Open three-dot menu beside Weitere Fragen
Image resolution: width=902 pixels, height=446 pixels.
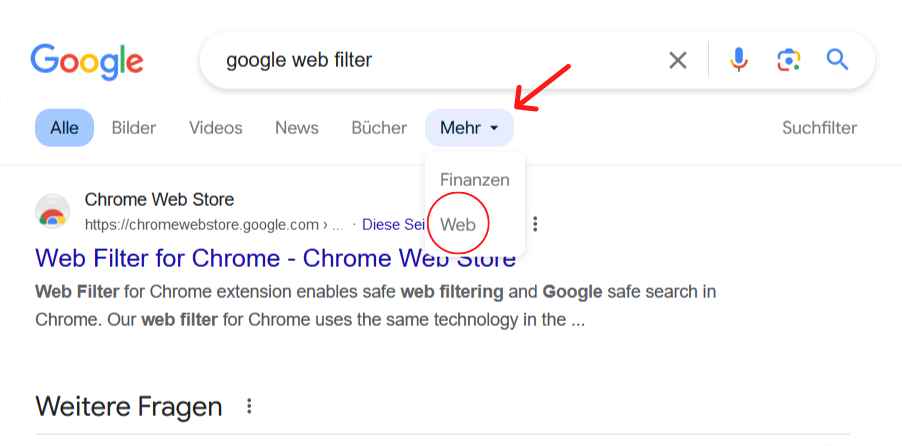249,407
